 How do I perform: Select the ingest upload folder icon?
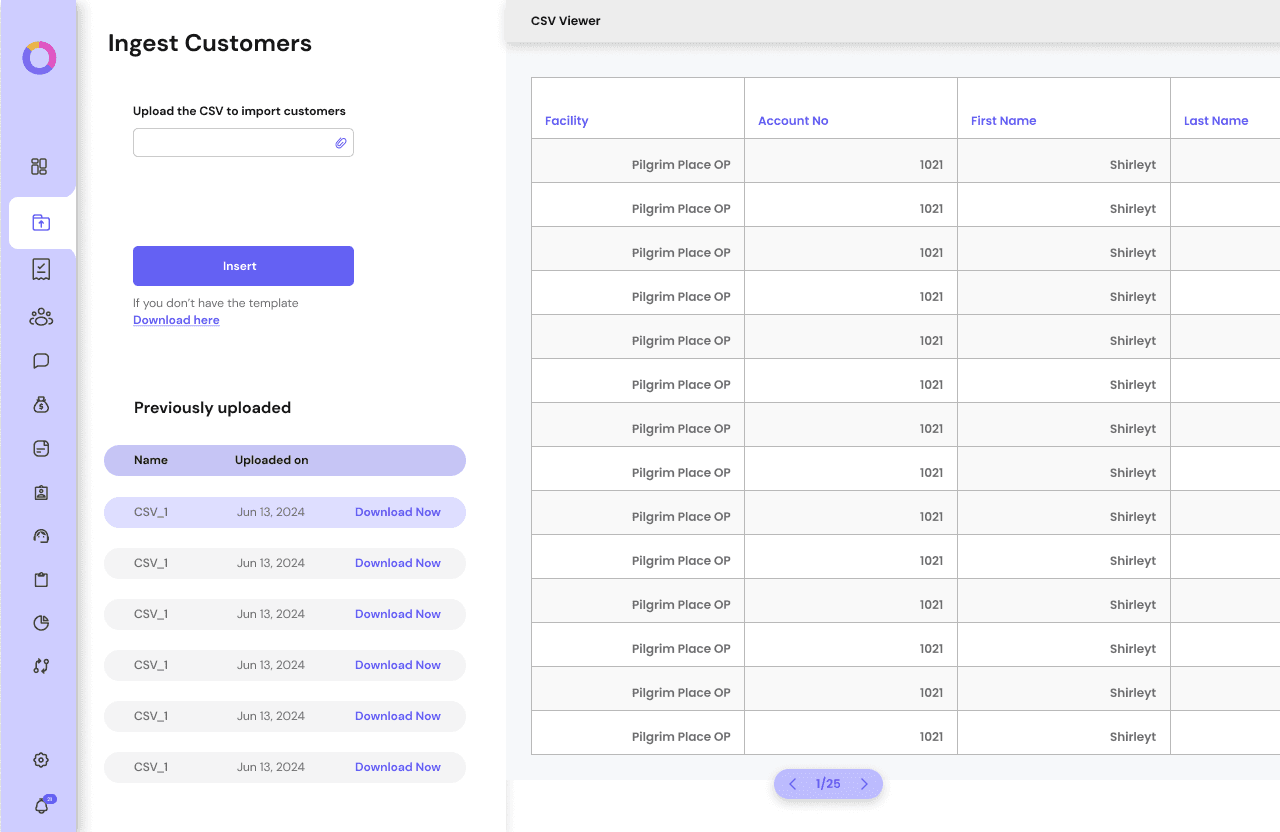(40, 222)
